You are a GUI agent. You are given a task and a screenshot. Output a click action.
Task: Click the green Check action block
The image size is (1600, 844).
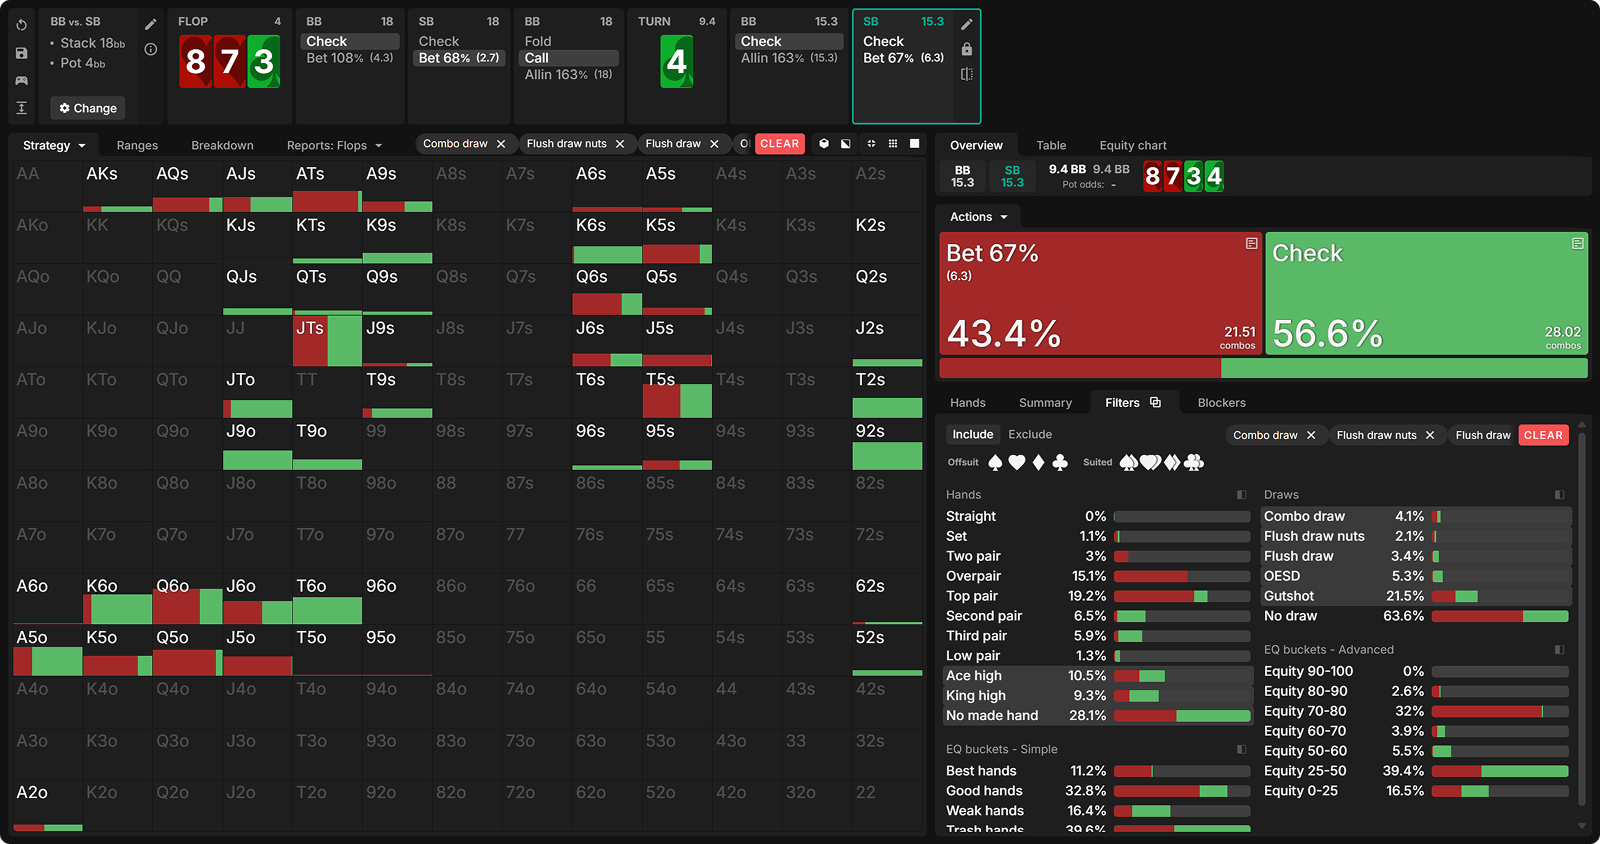pos(1426,293)
